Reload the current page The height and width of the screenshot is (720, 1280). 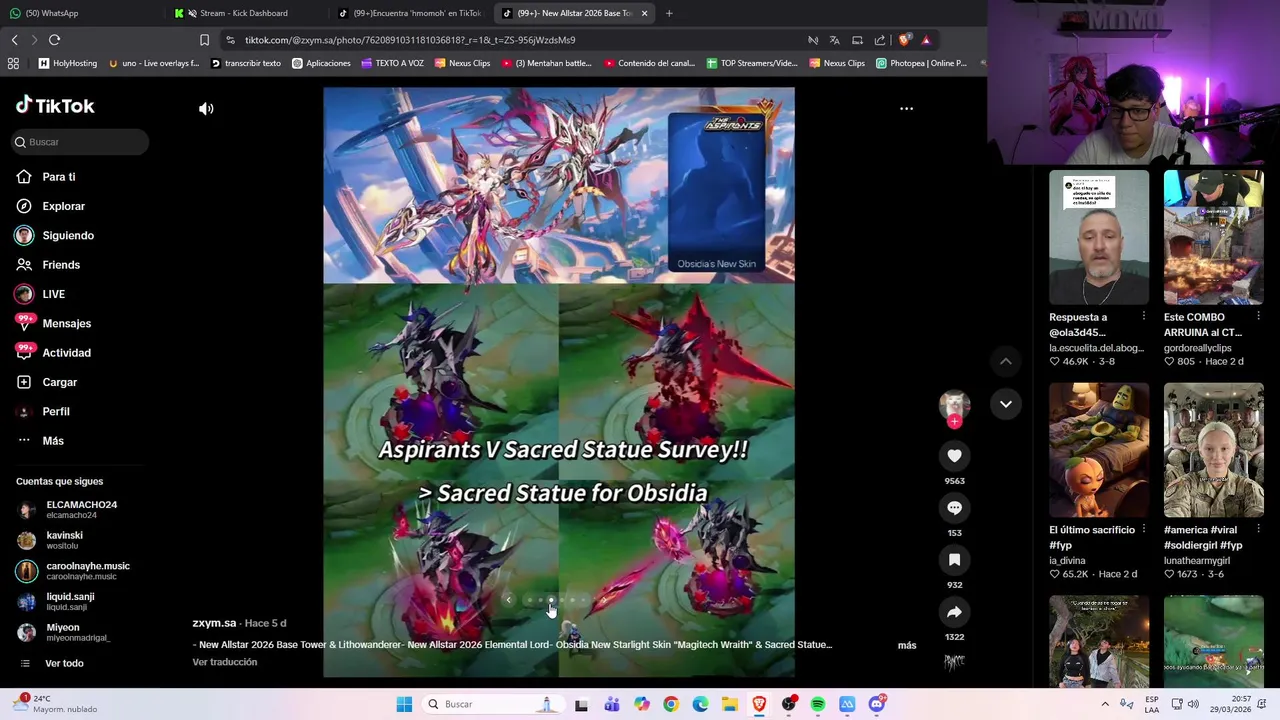coord(54,40)
